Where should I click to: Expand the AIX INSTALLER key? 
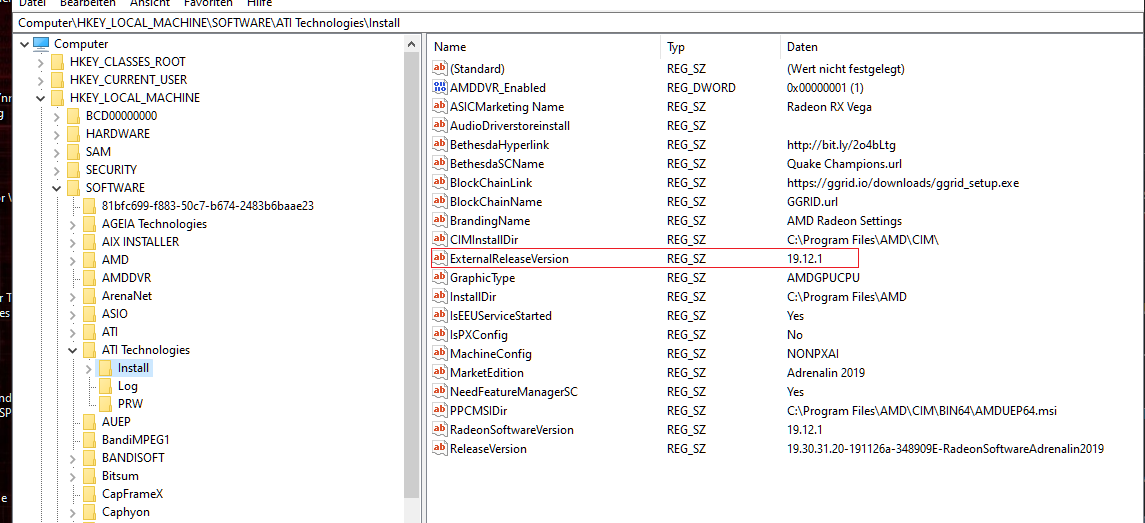[73, 242]
